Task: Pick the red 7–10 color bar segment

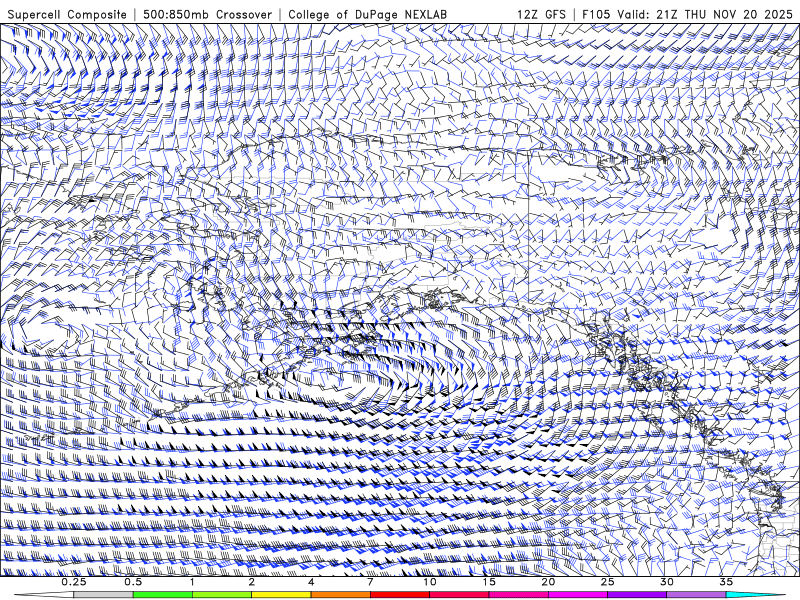Action: tap(399, 595)
